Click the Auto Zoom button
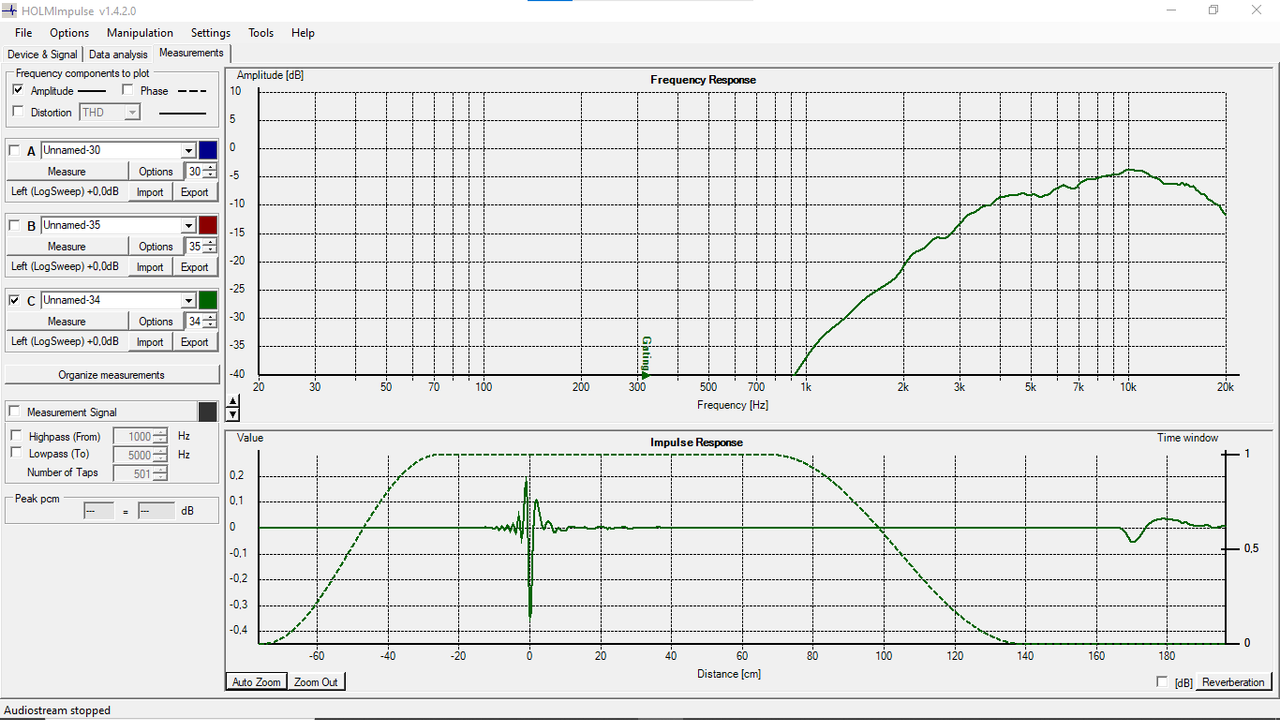The image size is (1280, 720). coord(257,682)
